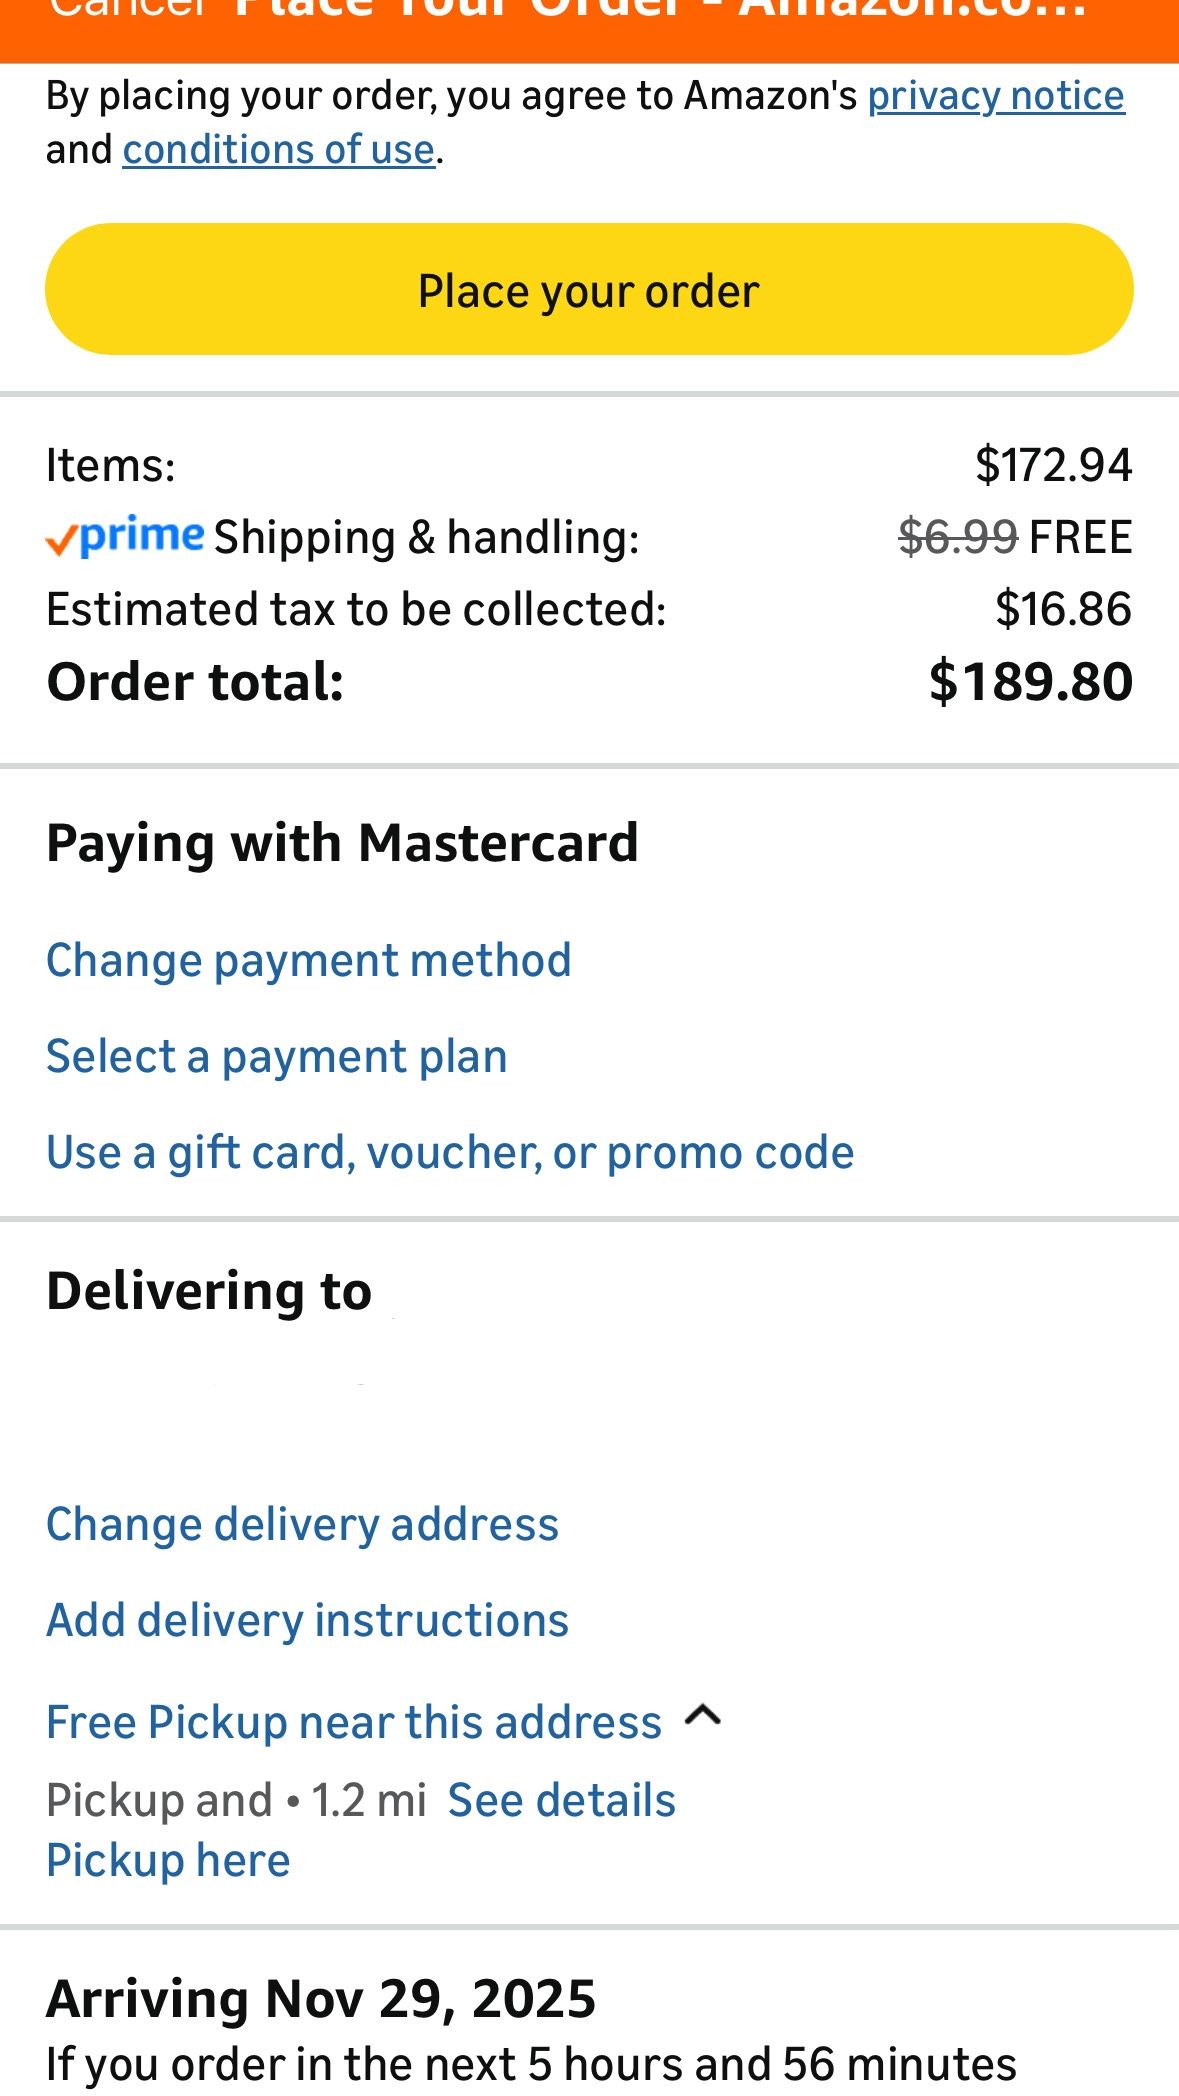The image size is (1179, 2096).
Task: Open Amazon's privacy notice
Action: 996,96
